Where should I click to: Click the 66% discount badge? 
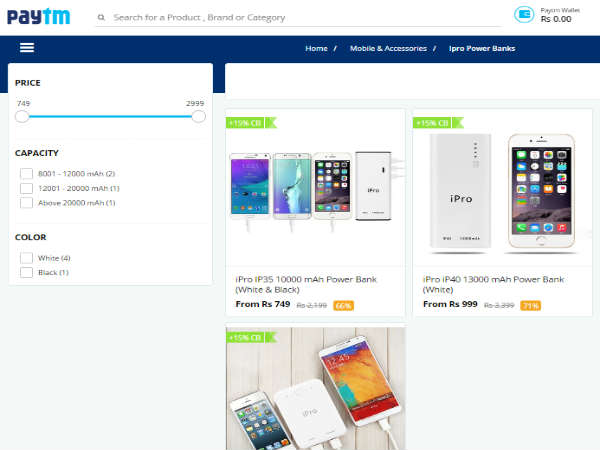click(x=343, y=305)
